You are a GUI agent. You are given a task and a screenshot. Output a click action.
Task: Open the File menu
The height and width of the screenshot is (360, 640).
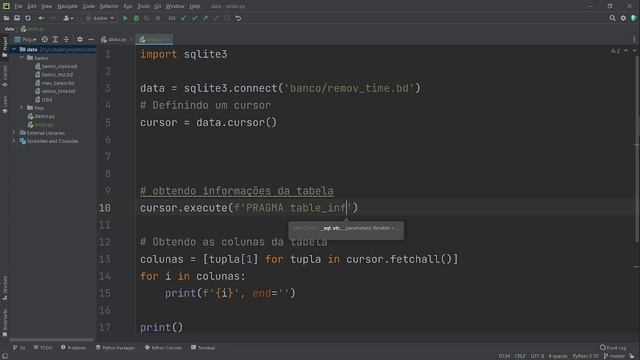[18, 6]
